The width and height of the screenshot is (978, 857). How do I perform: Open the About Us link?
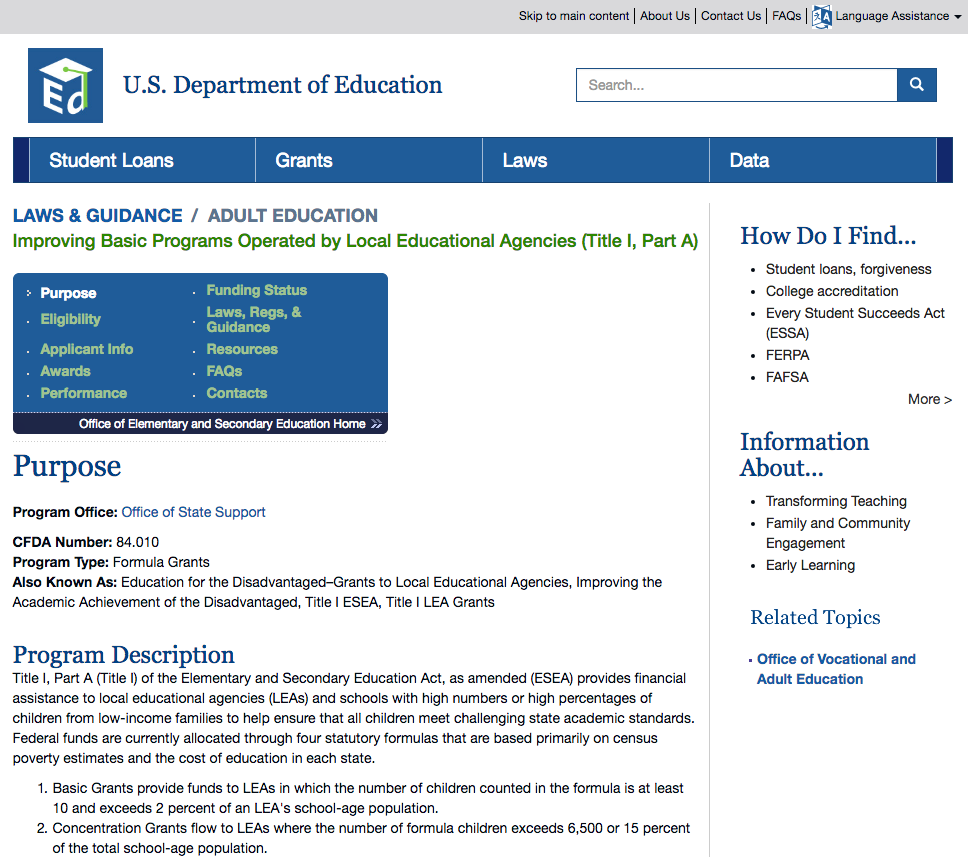[665, 16]
